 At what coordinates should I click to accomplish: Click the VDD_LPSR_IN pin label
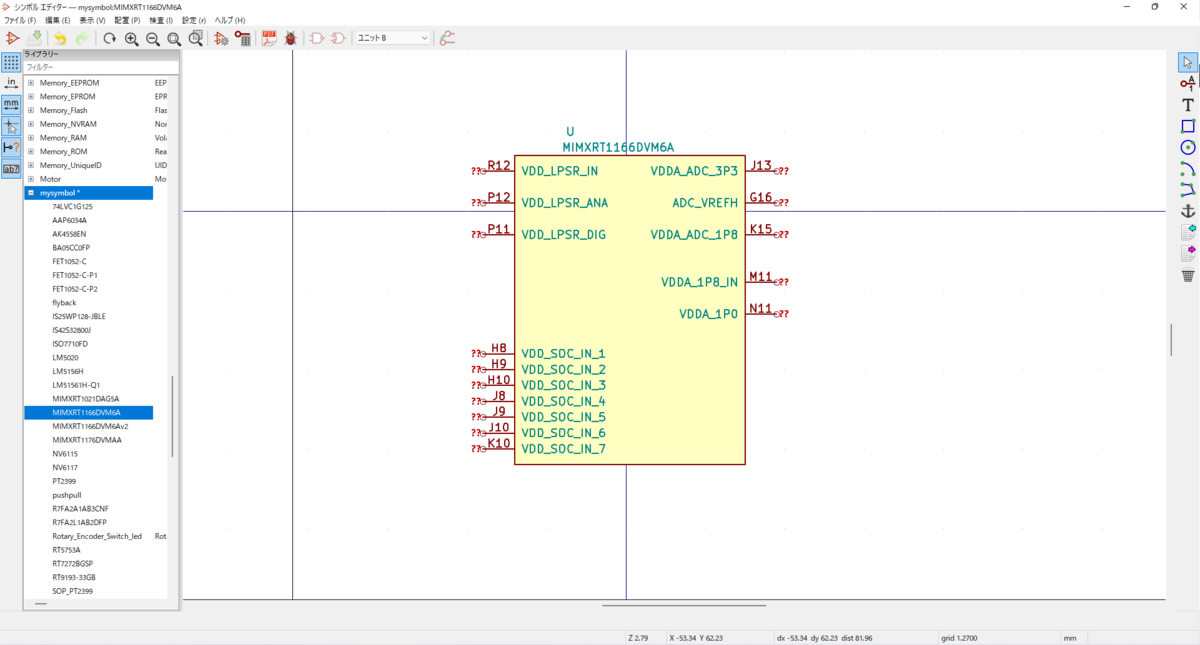[560, 171]
